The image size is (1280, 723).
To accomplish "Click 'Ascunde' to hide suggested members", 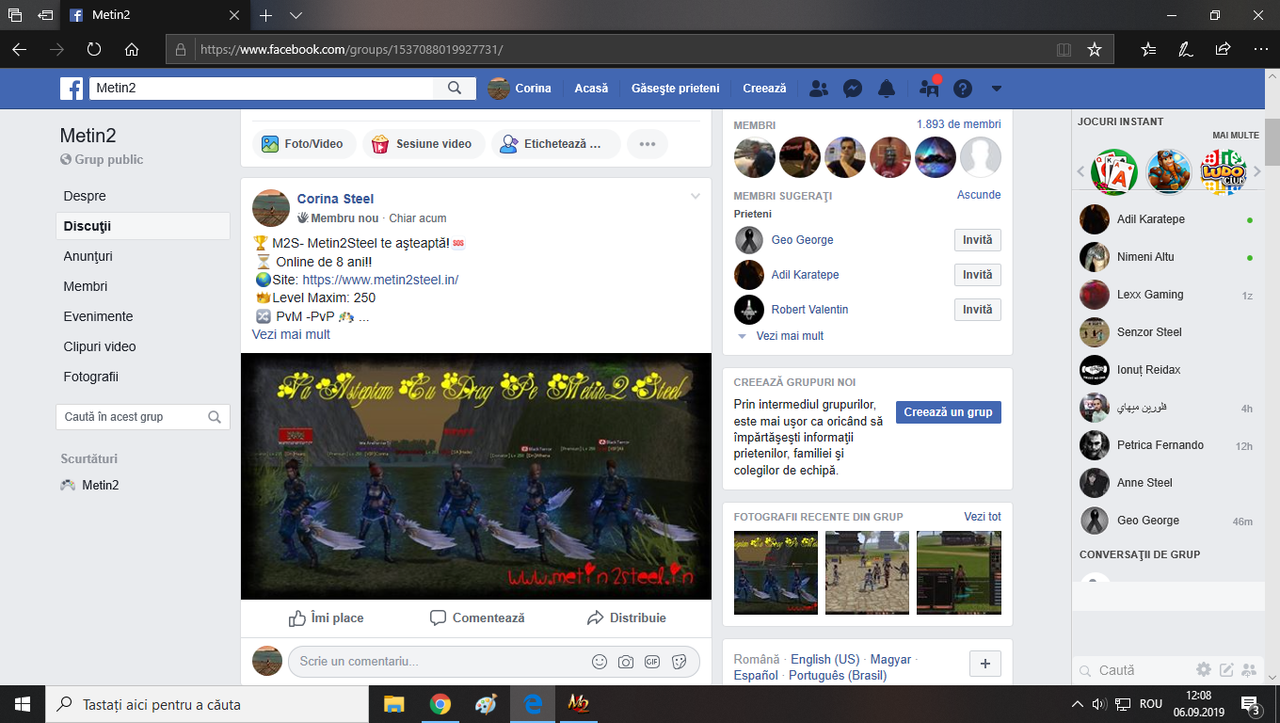I will point(979,195).
